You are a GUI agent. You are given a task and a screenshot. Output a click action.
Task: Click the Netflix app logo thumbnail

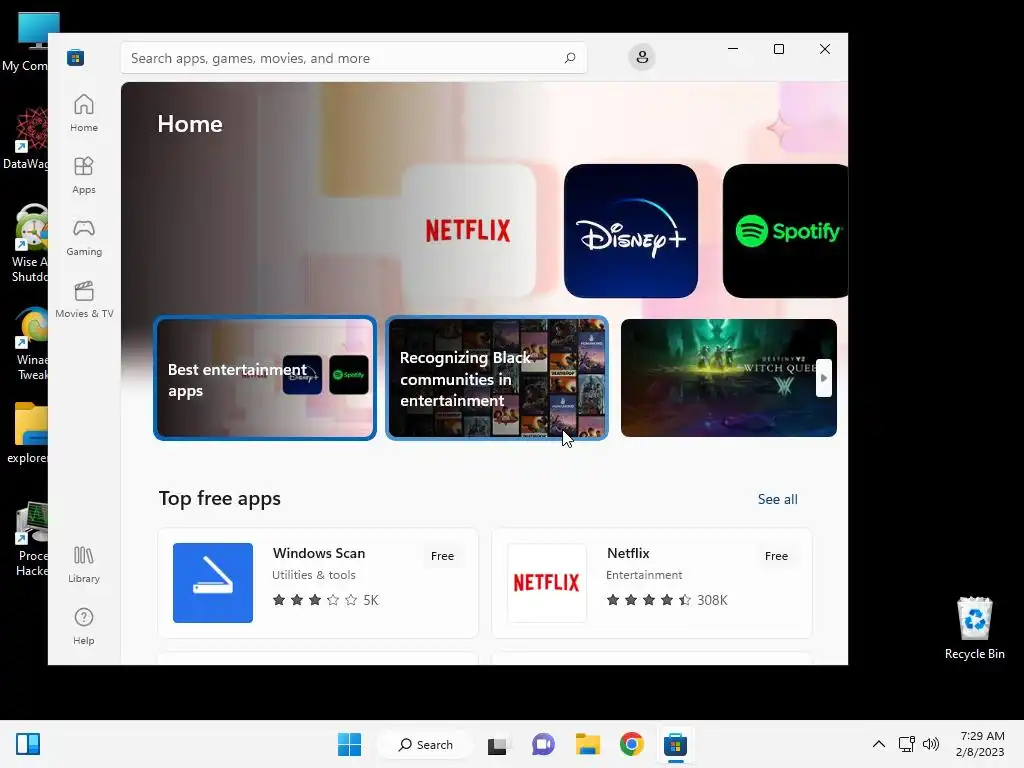pos(547,583)
